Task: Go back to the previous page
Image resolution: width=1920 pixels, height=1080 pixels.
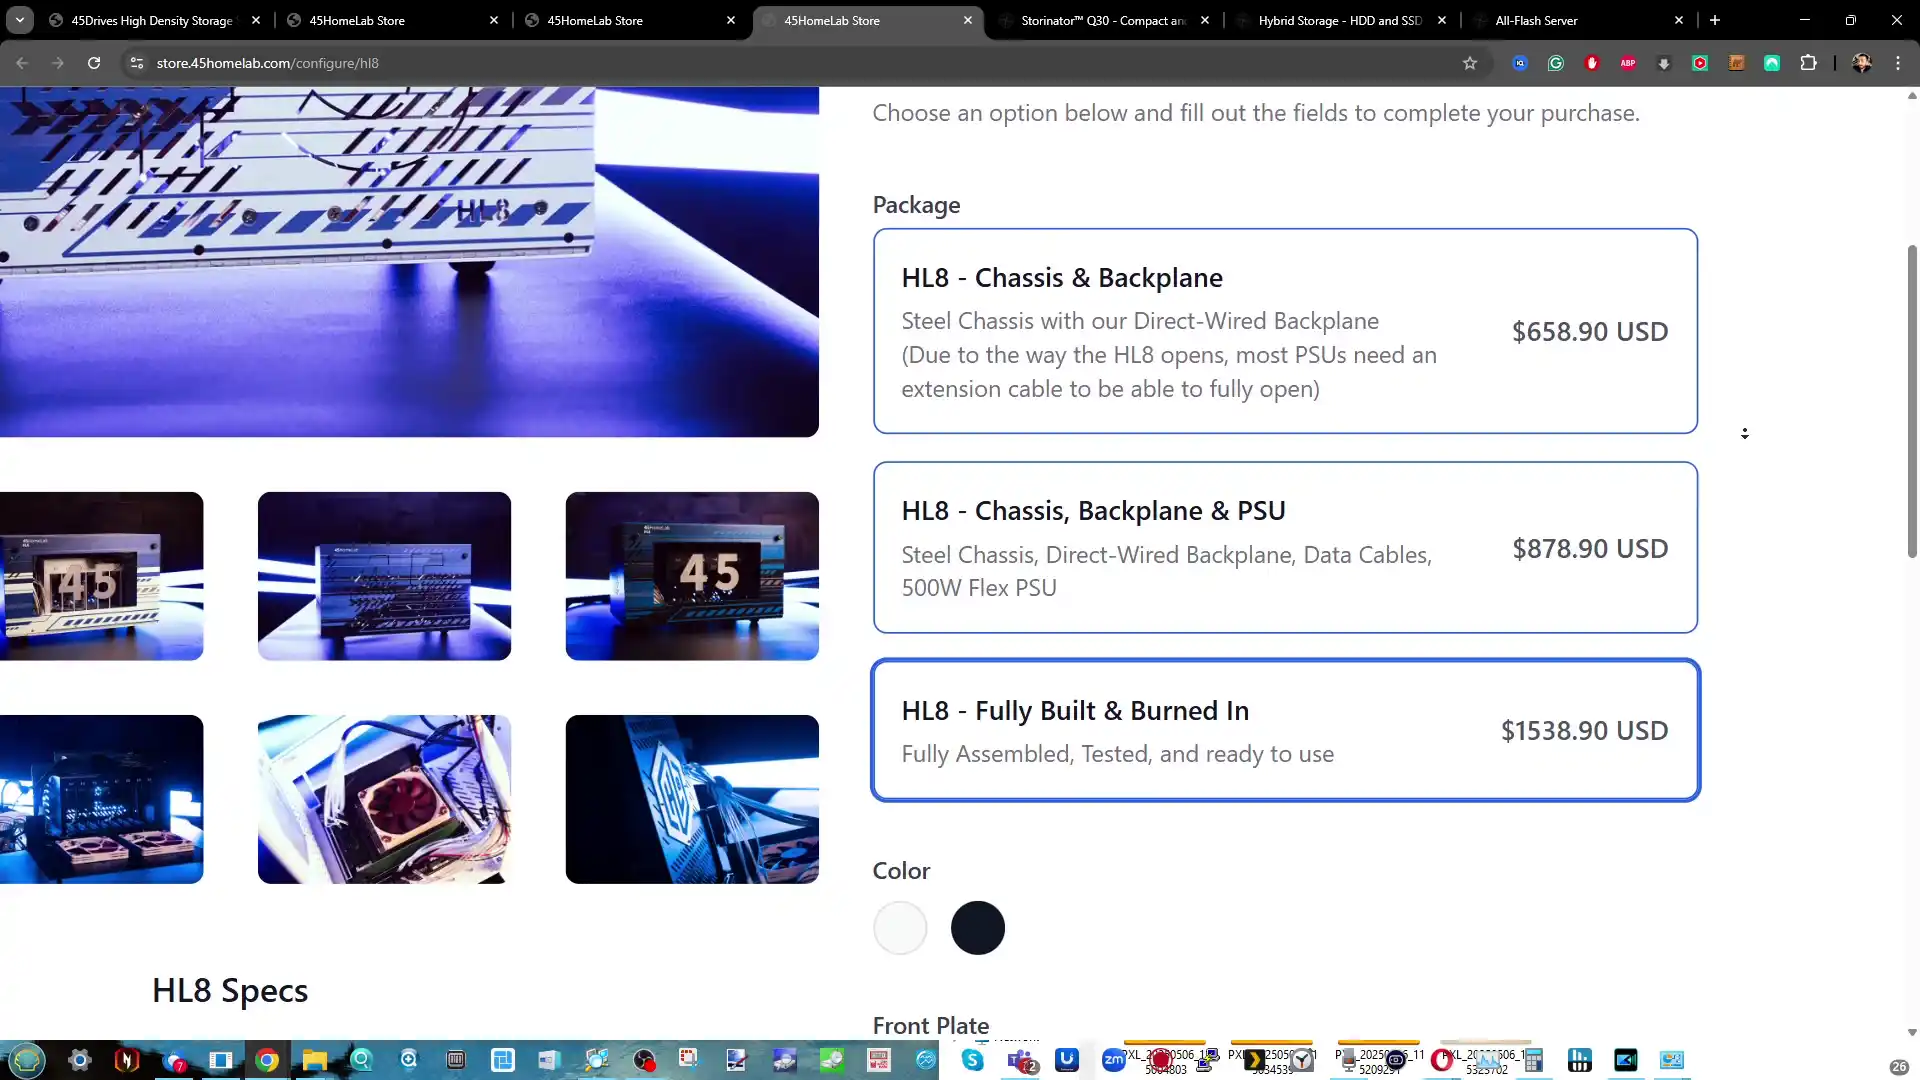Action: (22, 63)
